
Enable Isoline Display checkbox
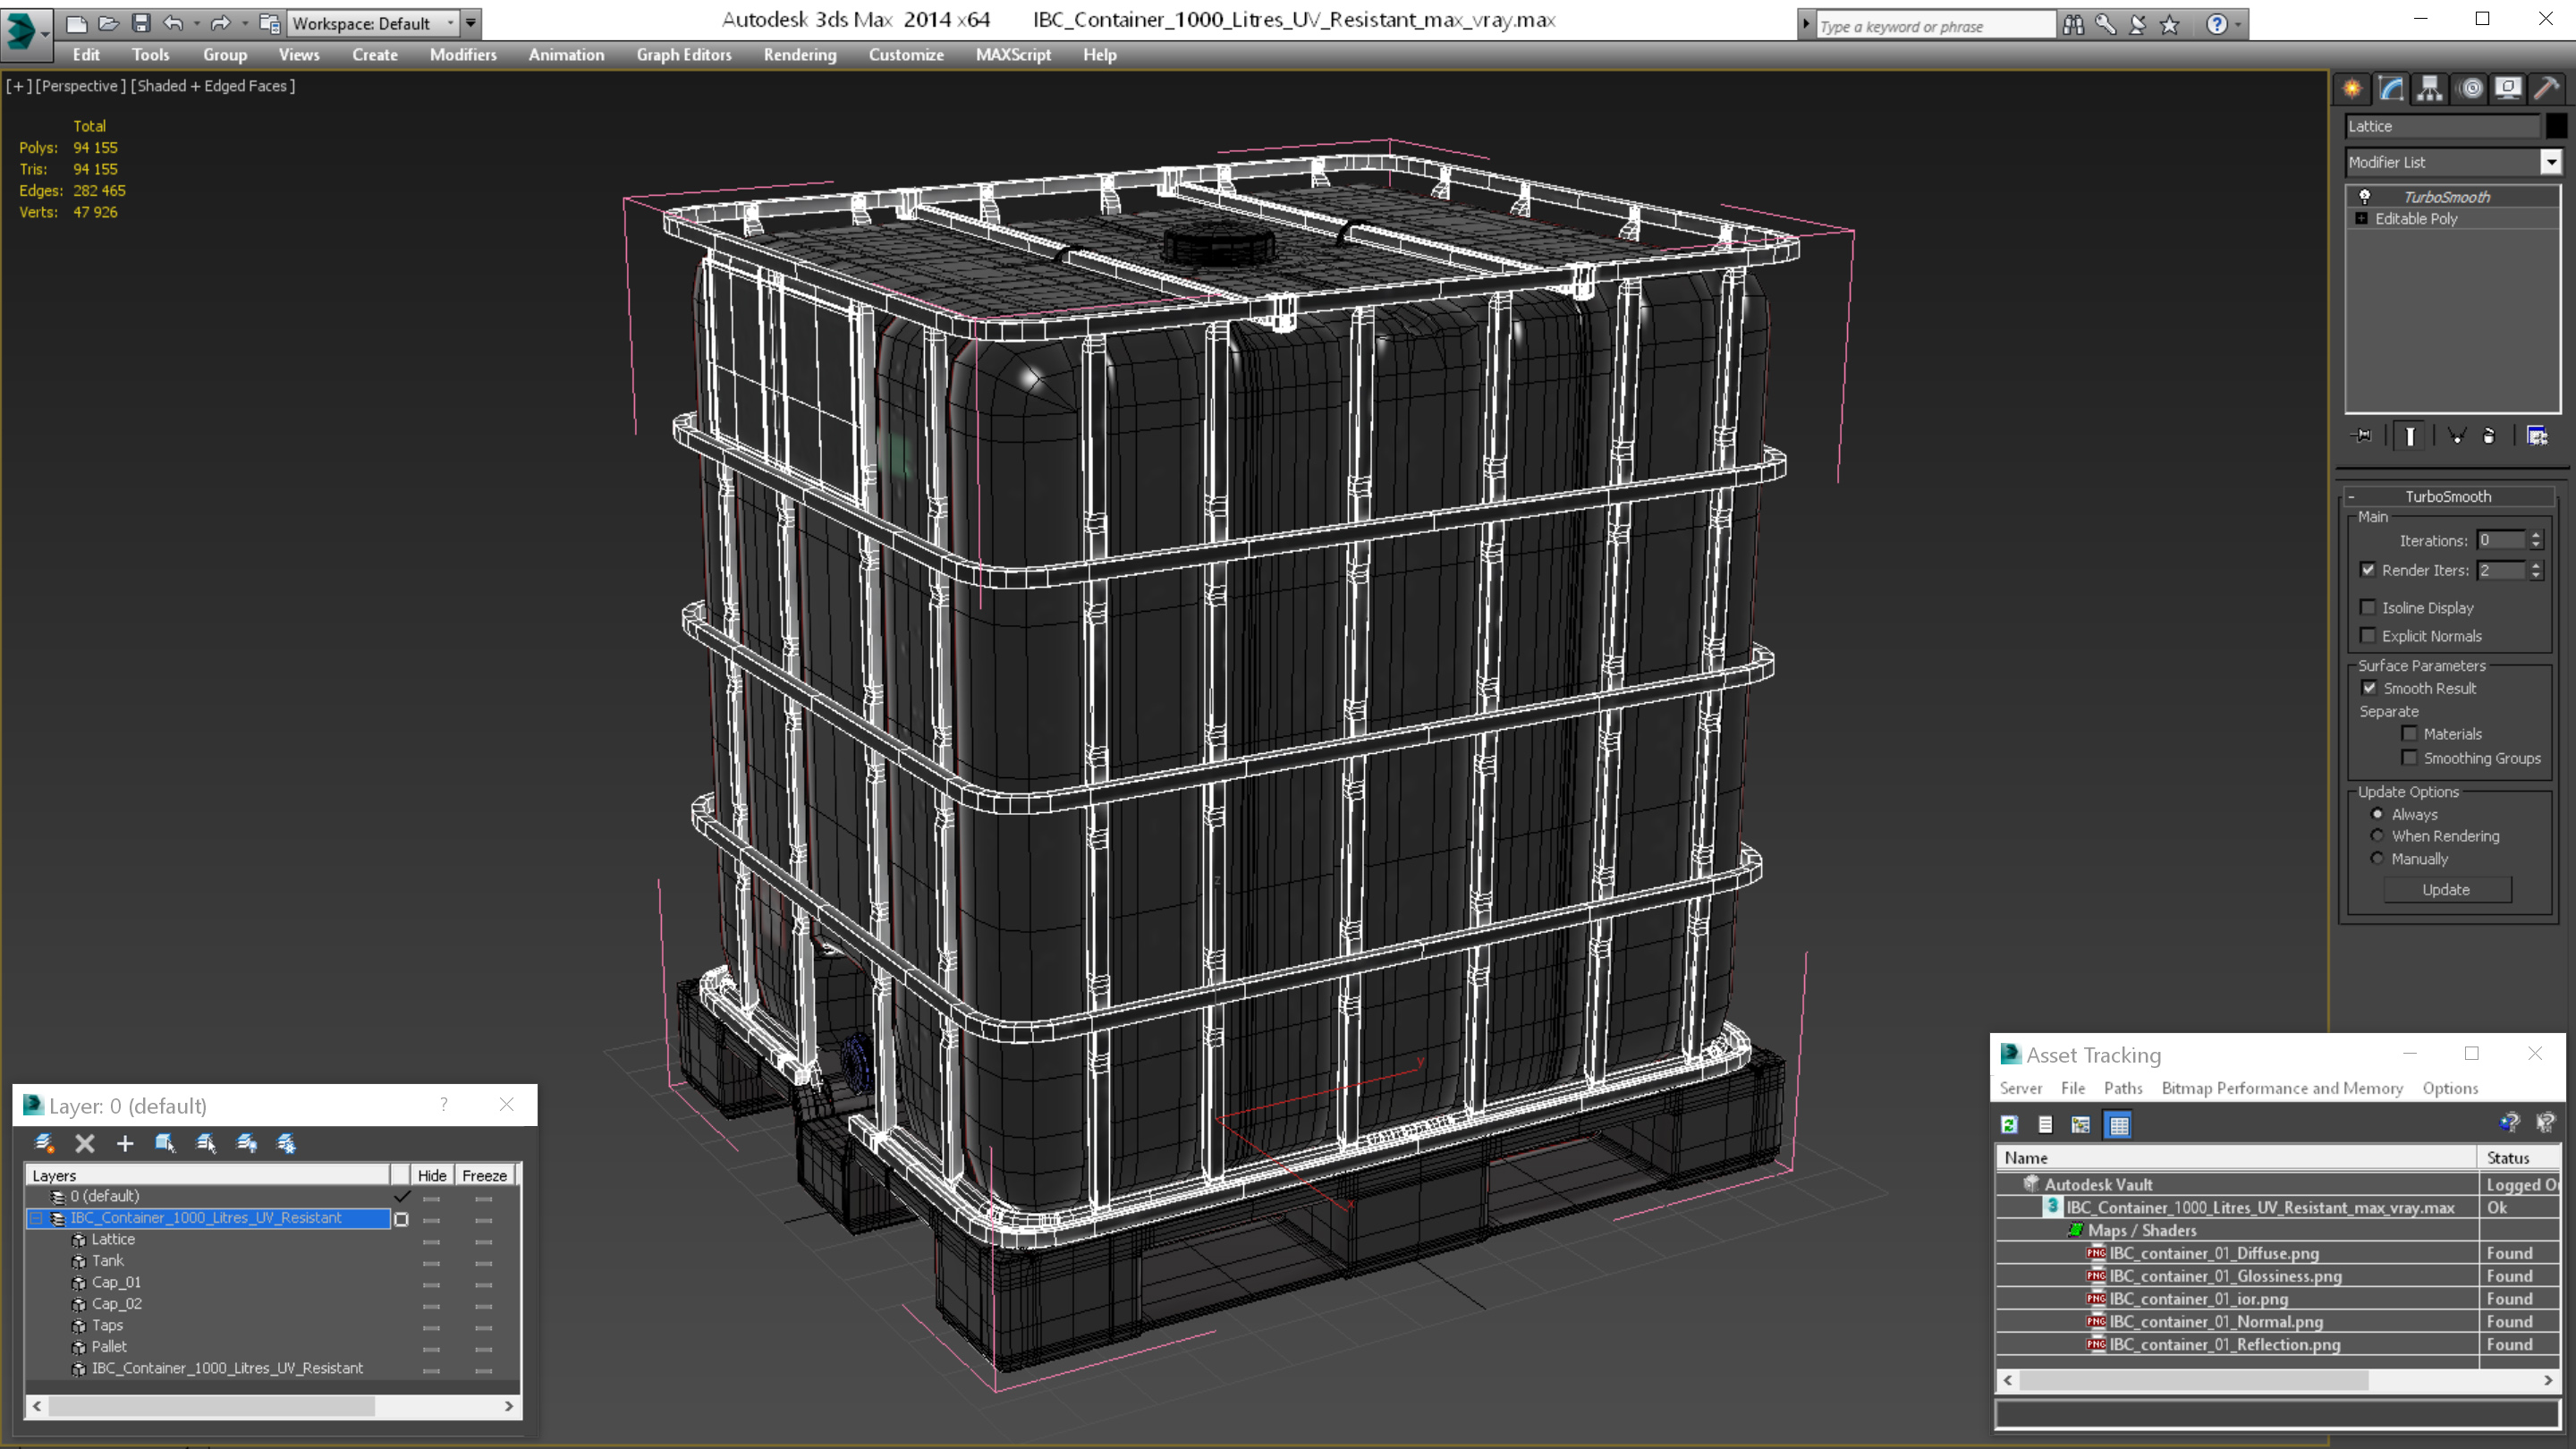pos(2368,607)
